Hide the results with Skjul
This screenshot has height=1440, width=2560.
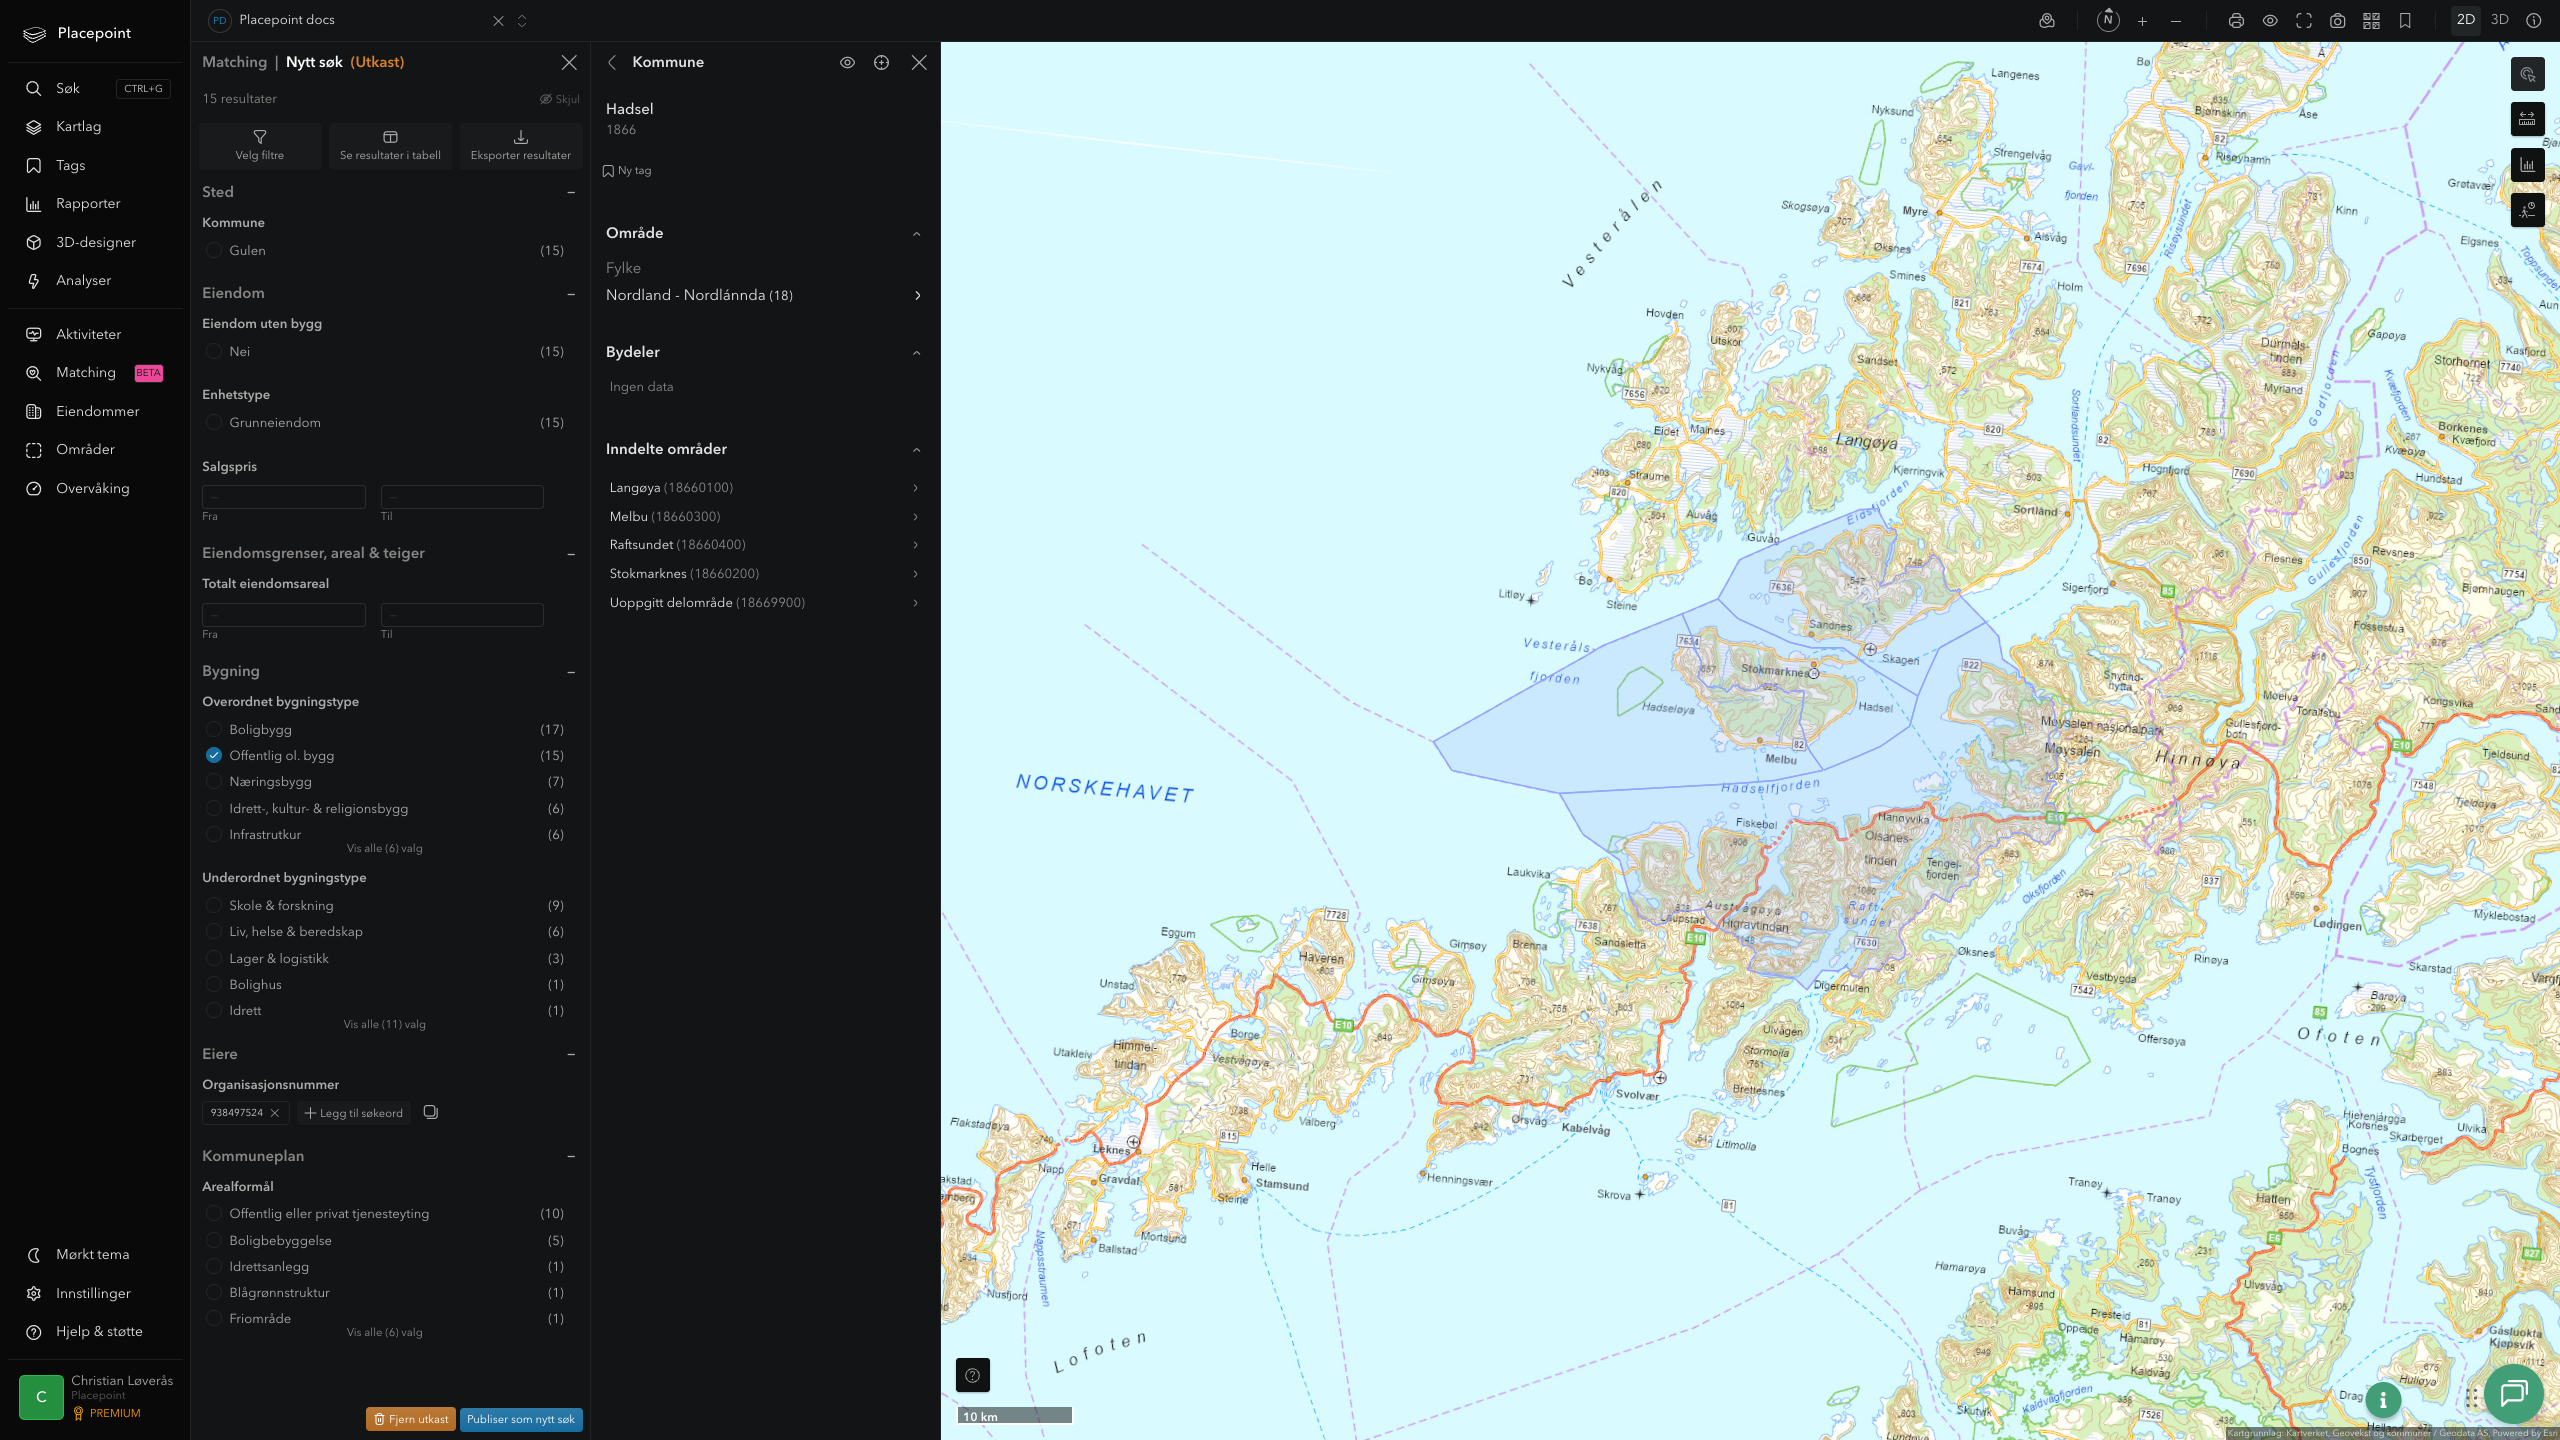[x=560, y=99]
